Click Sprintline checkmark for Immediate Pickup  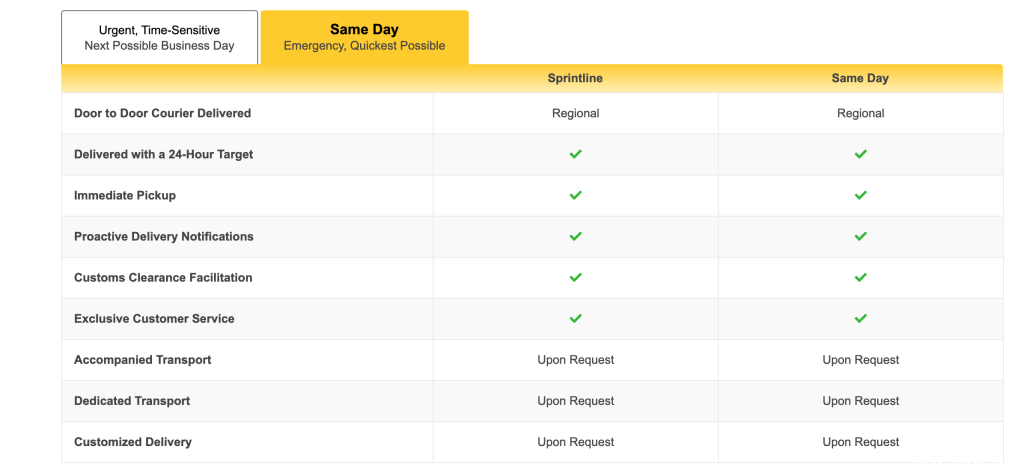point(576,196)
